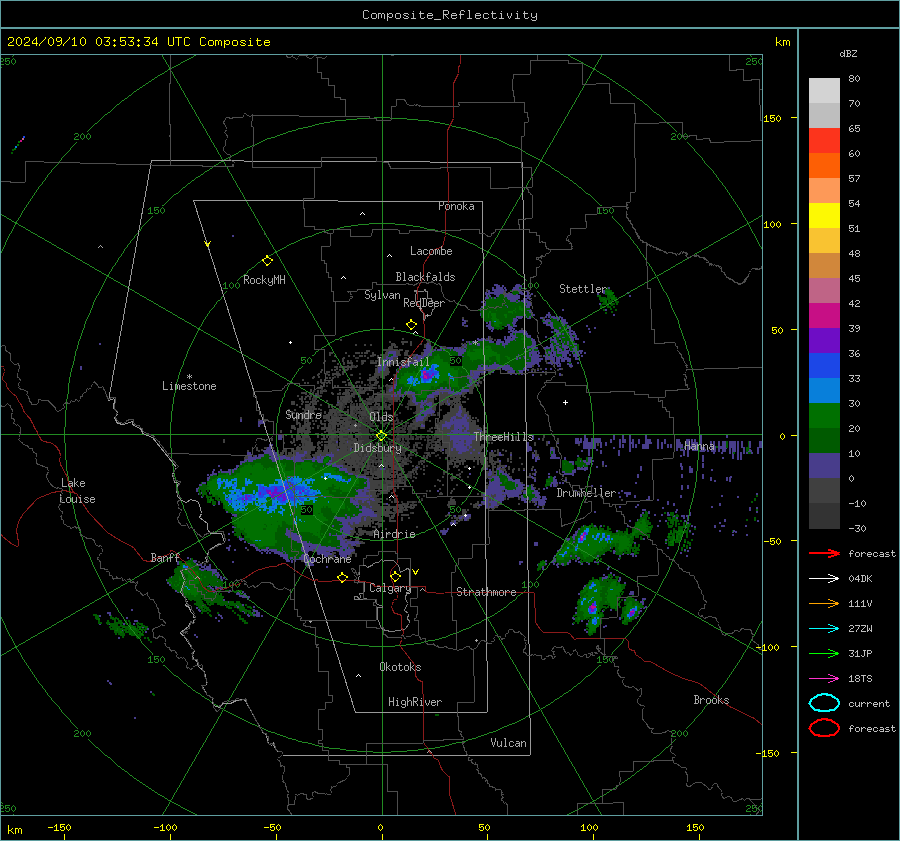Click the yellow diamond marker above Calgary
This screenshot has width=900, height=841.
pyautogui.click(x=395, y=576)
